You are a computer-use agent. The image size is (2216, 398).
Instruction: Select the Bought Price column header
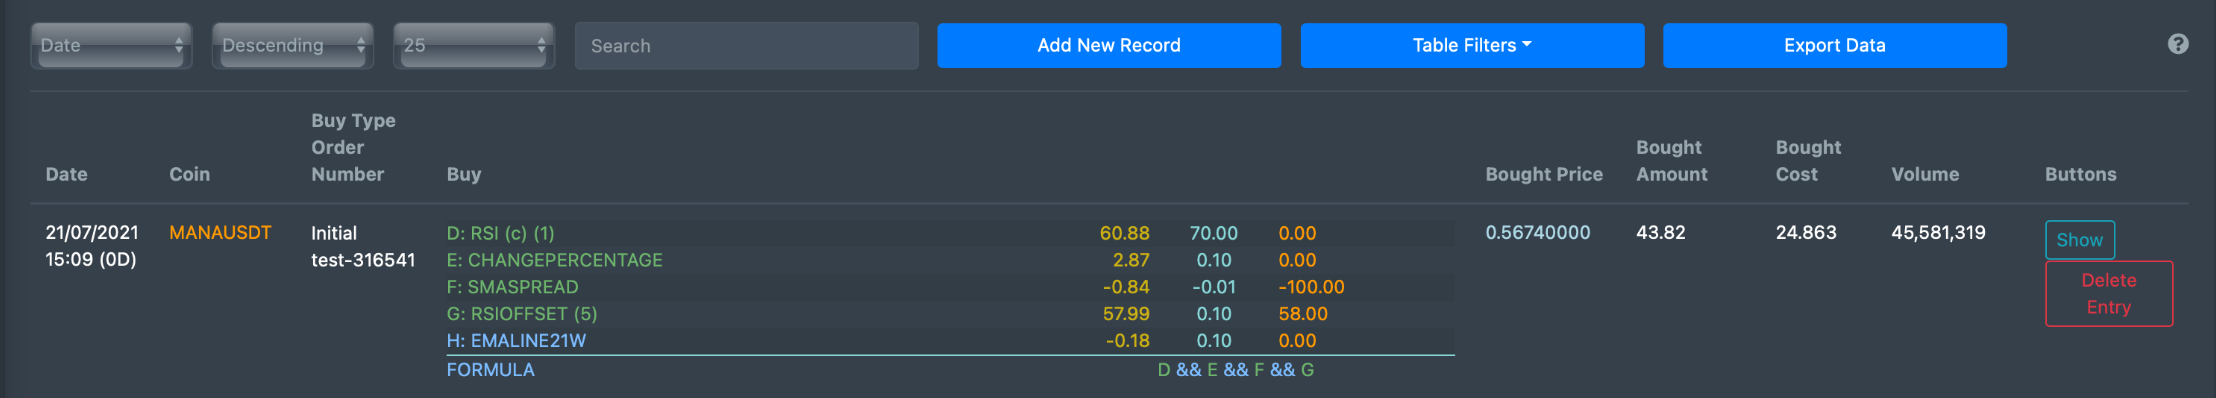[1544, 174]
